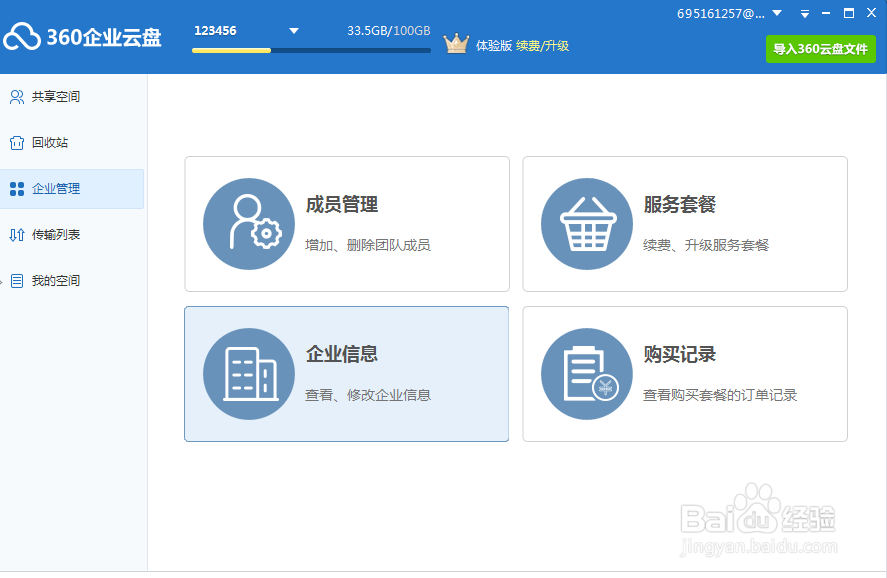This screenshot has width=887, height=578.
Task: Click the 传输列表 up-down arrows icon
Action: (x=17, y=235)
